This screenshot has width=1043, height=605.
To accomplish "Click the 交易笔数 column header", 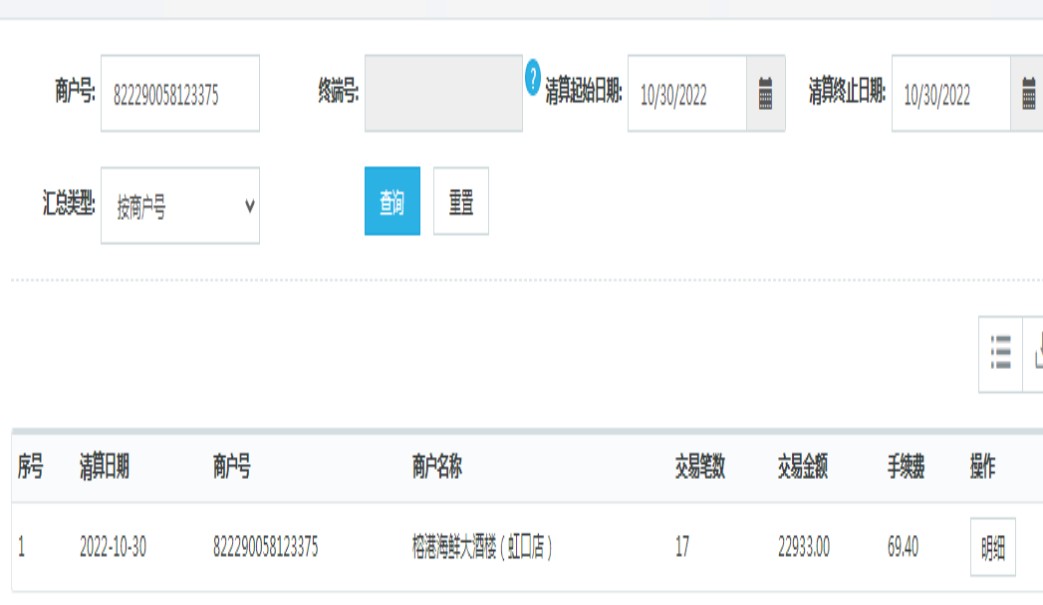I will tap(700, 467).
